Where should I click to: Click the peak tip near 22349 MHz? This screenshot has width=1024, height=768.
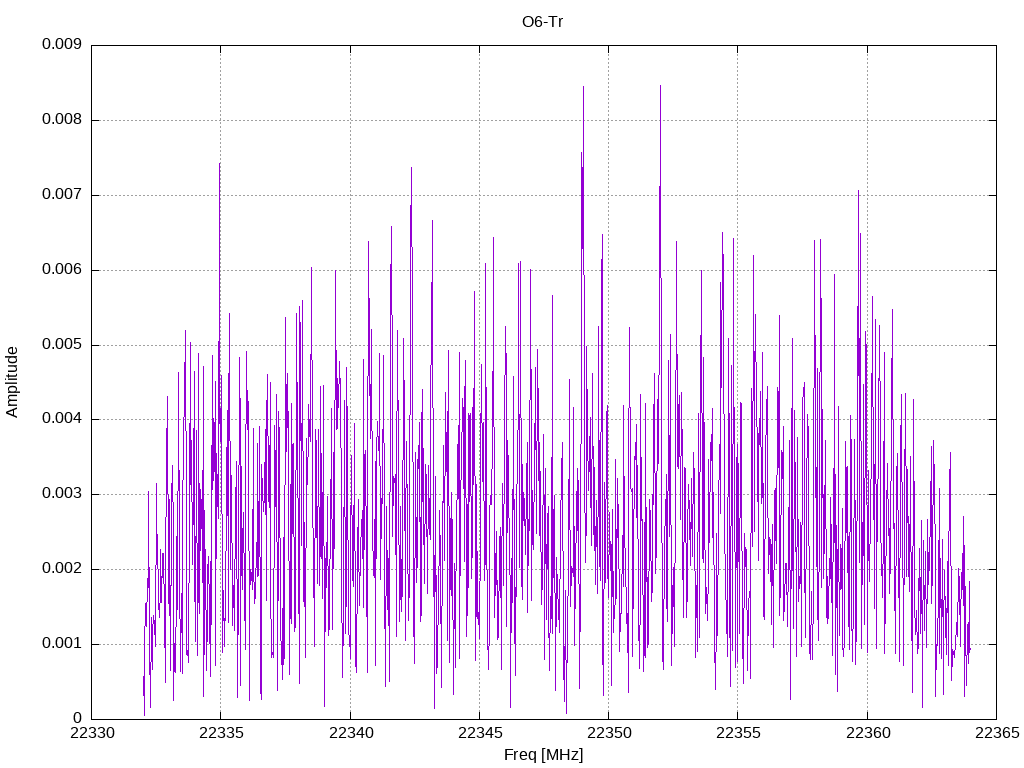pyautogui.click(x=583, y=88)
